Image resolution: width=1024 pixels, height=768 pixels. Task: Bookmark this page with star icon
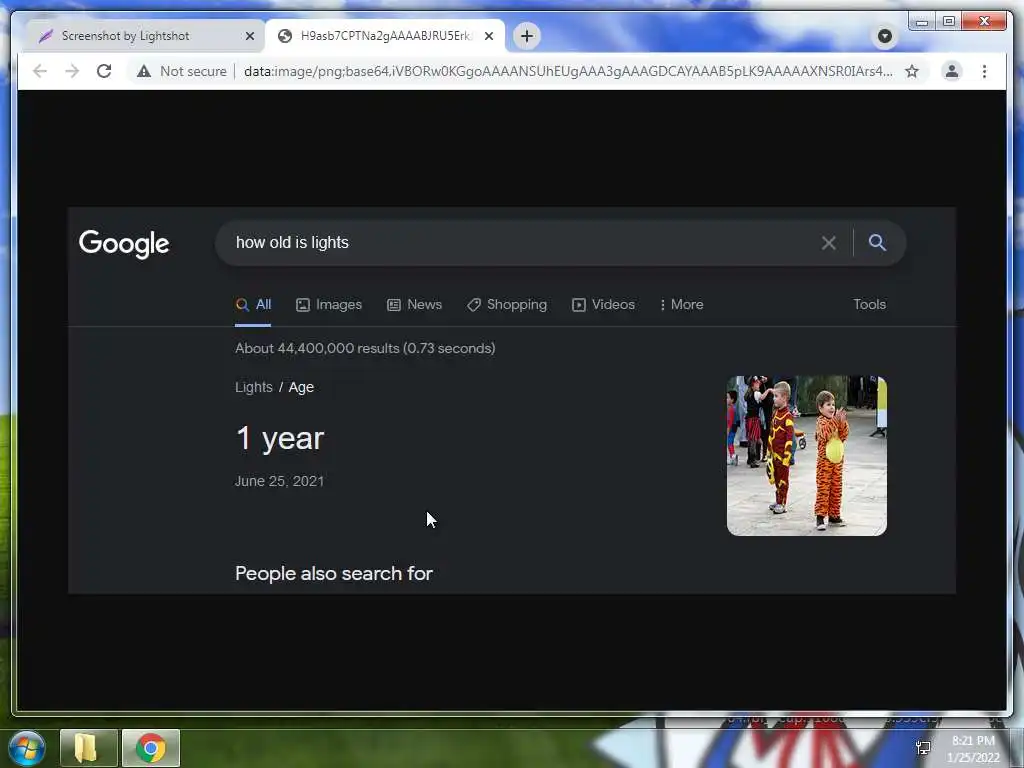pos(912,71)
